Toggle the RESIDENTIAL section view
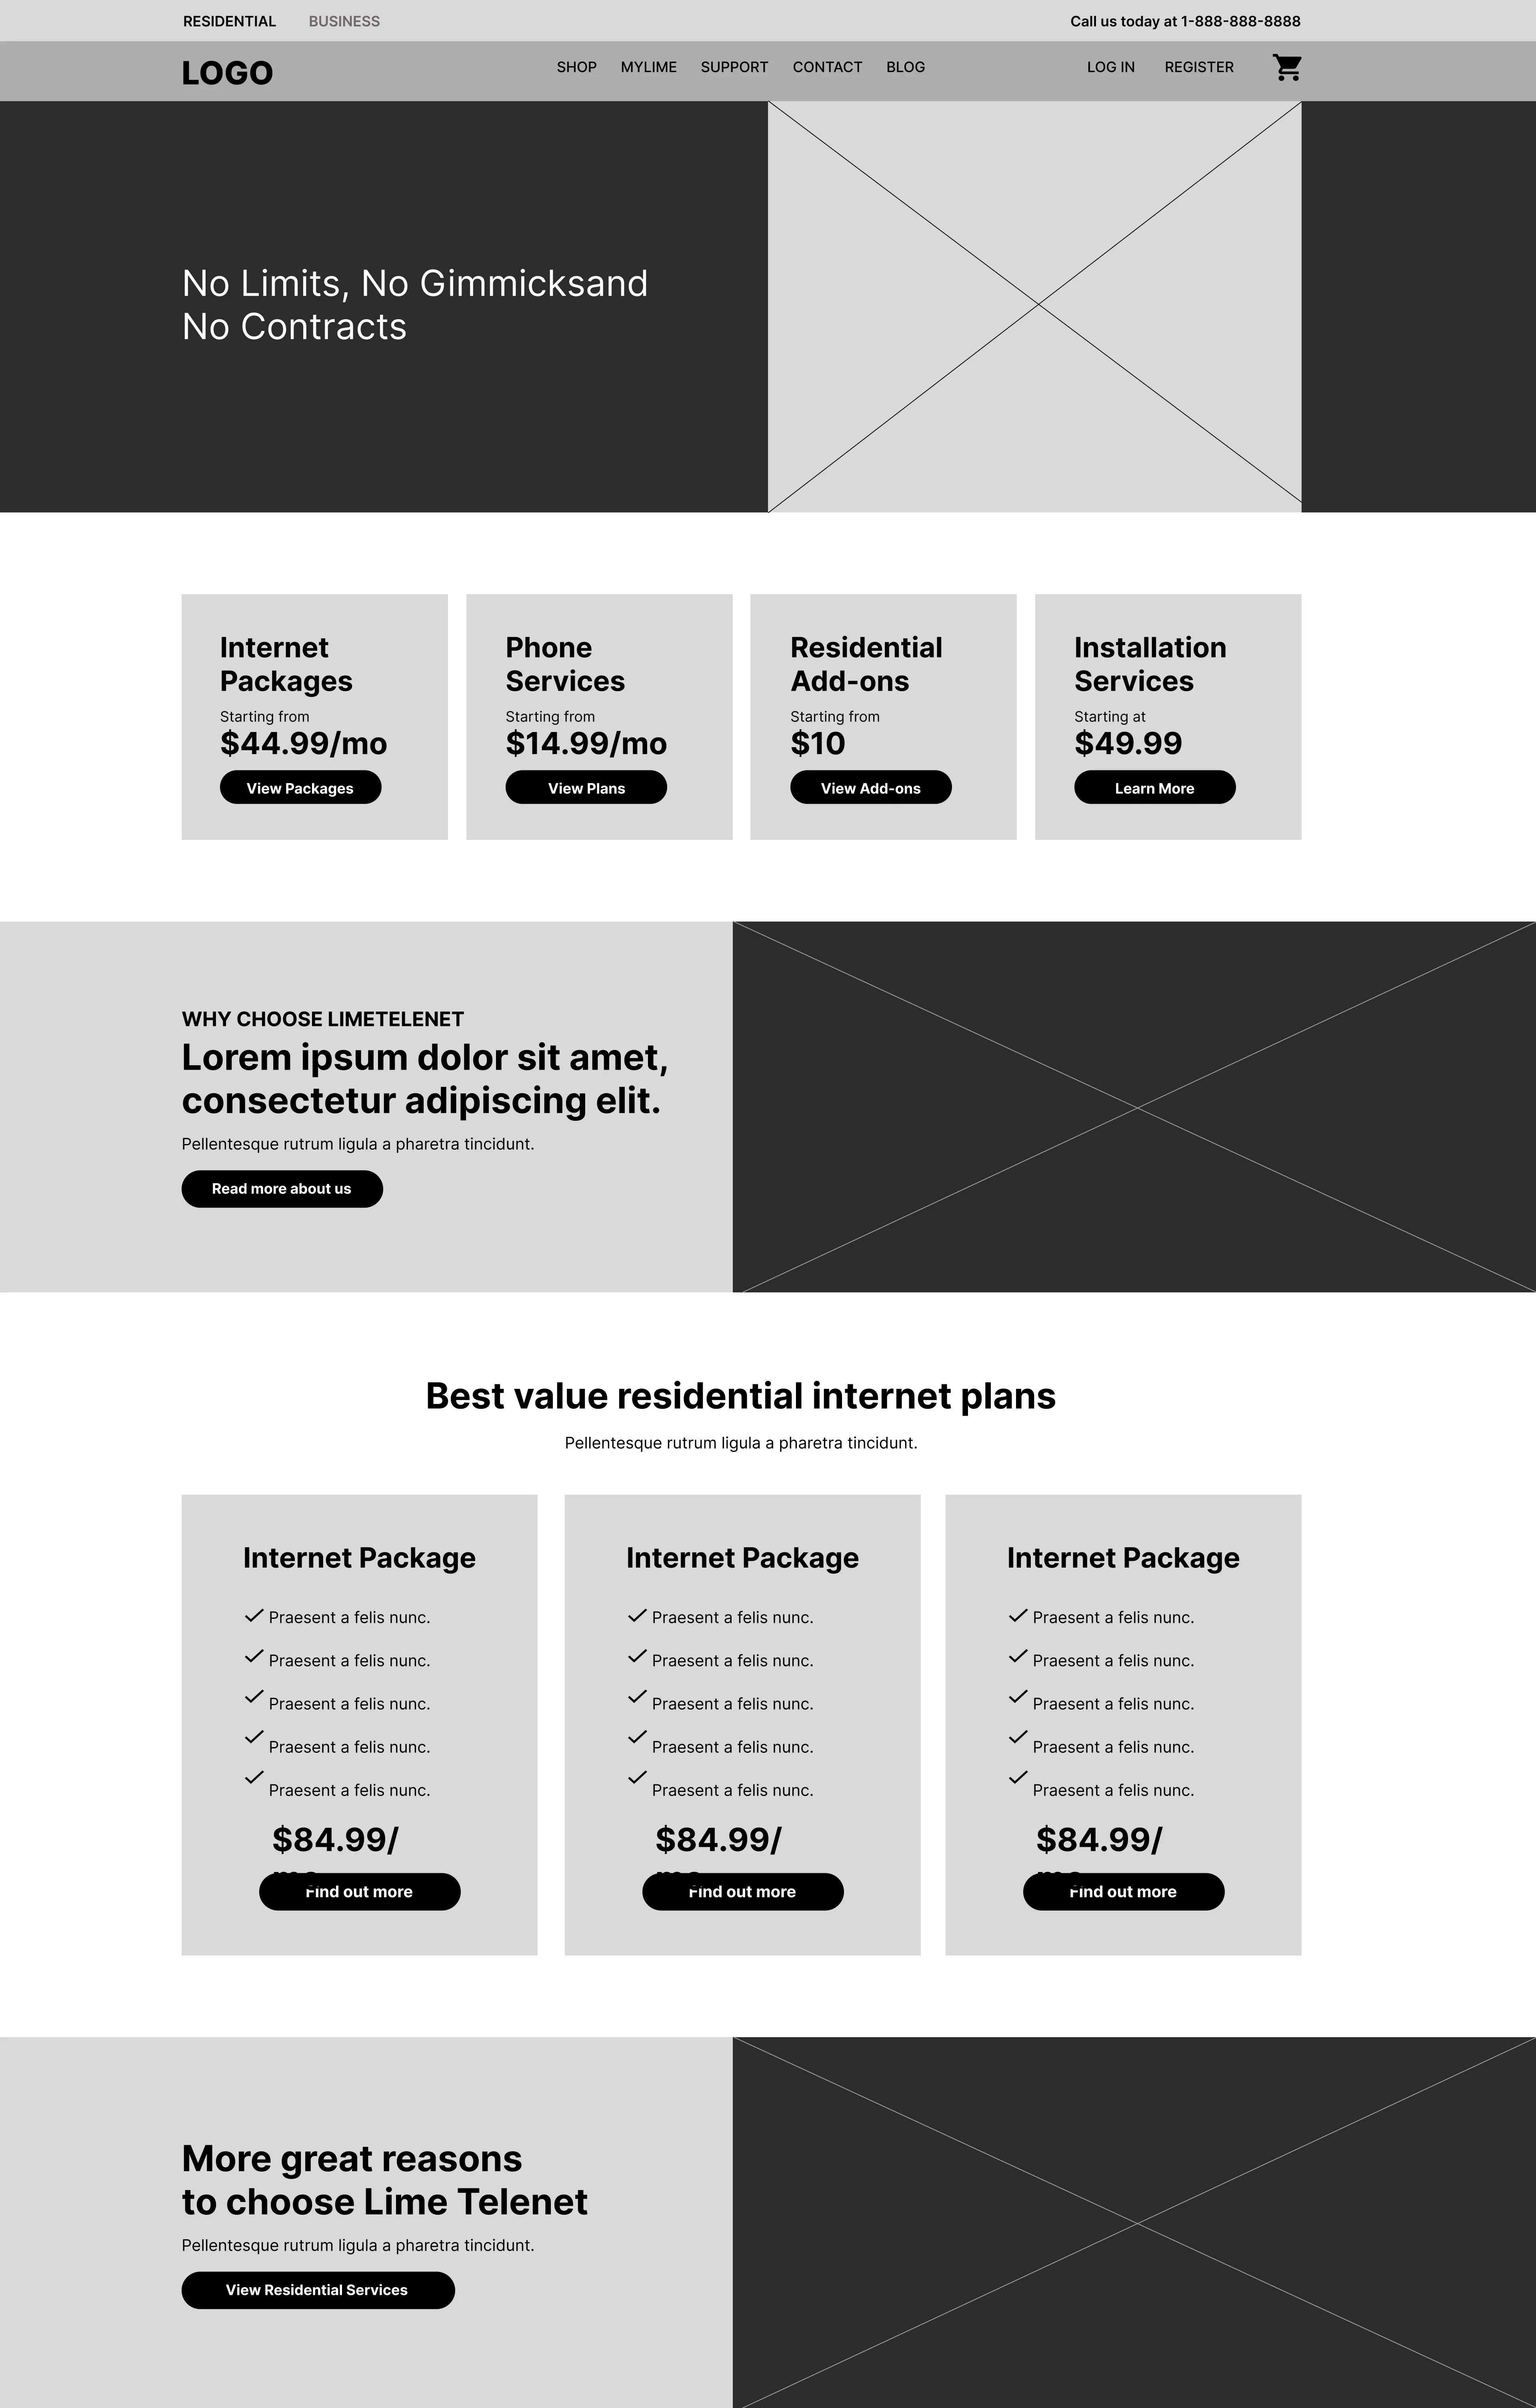Image resolution: width=1536 pixels, height=2408 pixels. click(x=230, y=19)
